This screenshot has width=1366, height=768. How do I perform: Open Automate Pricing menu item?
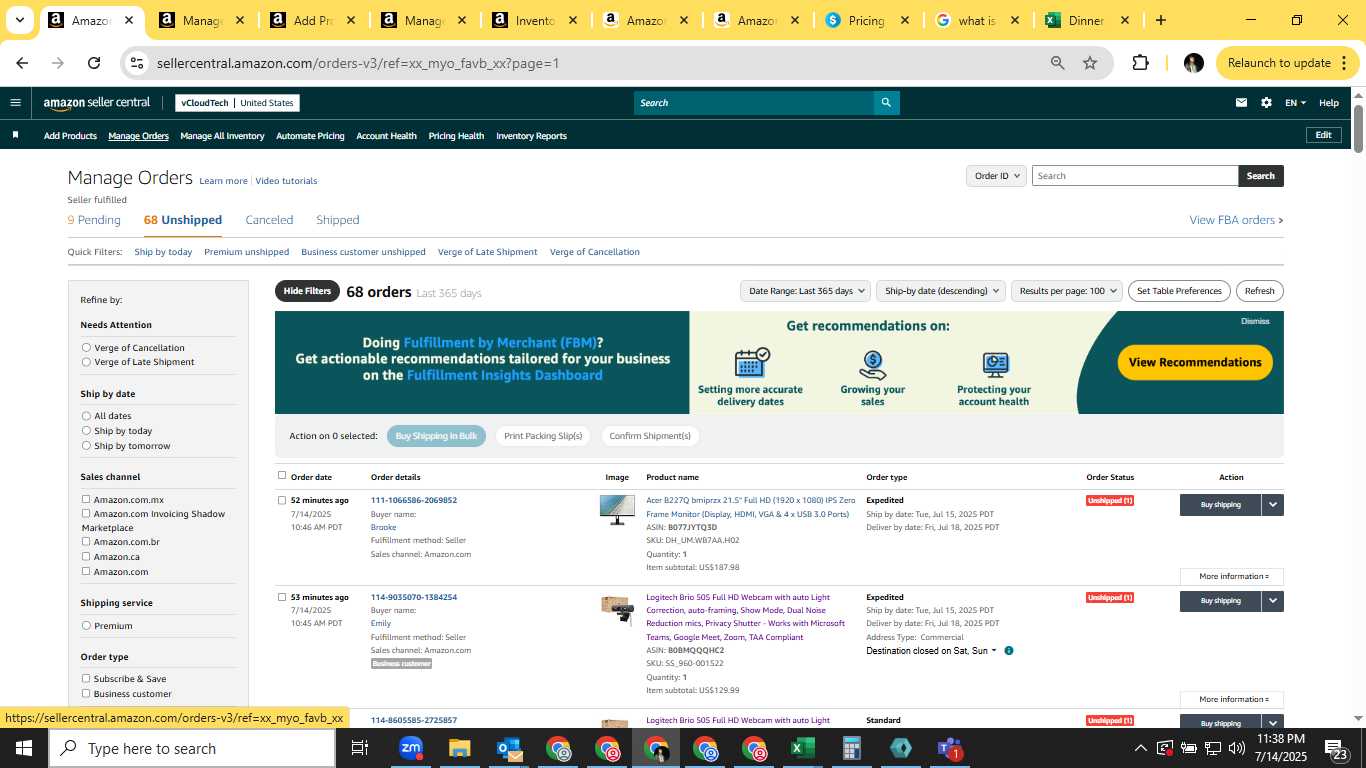click(x=310, y=136)
